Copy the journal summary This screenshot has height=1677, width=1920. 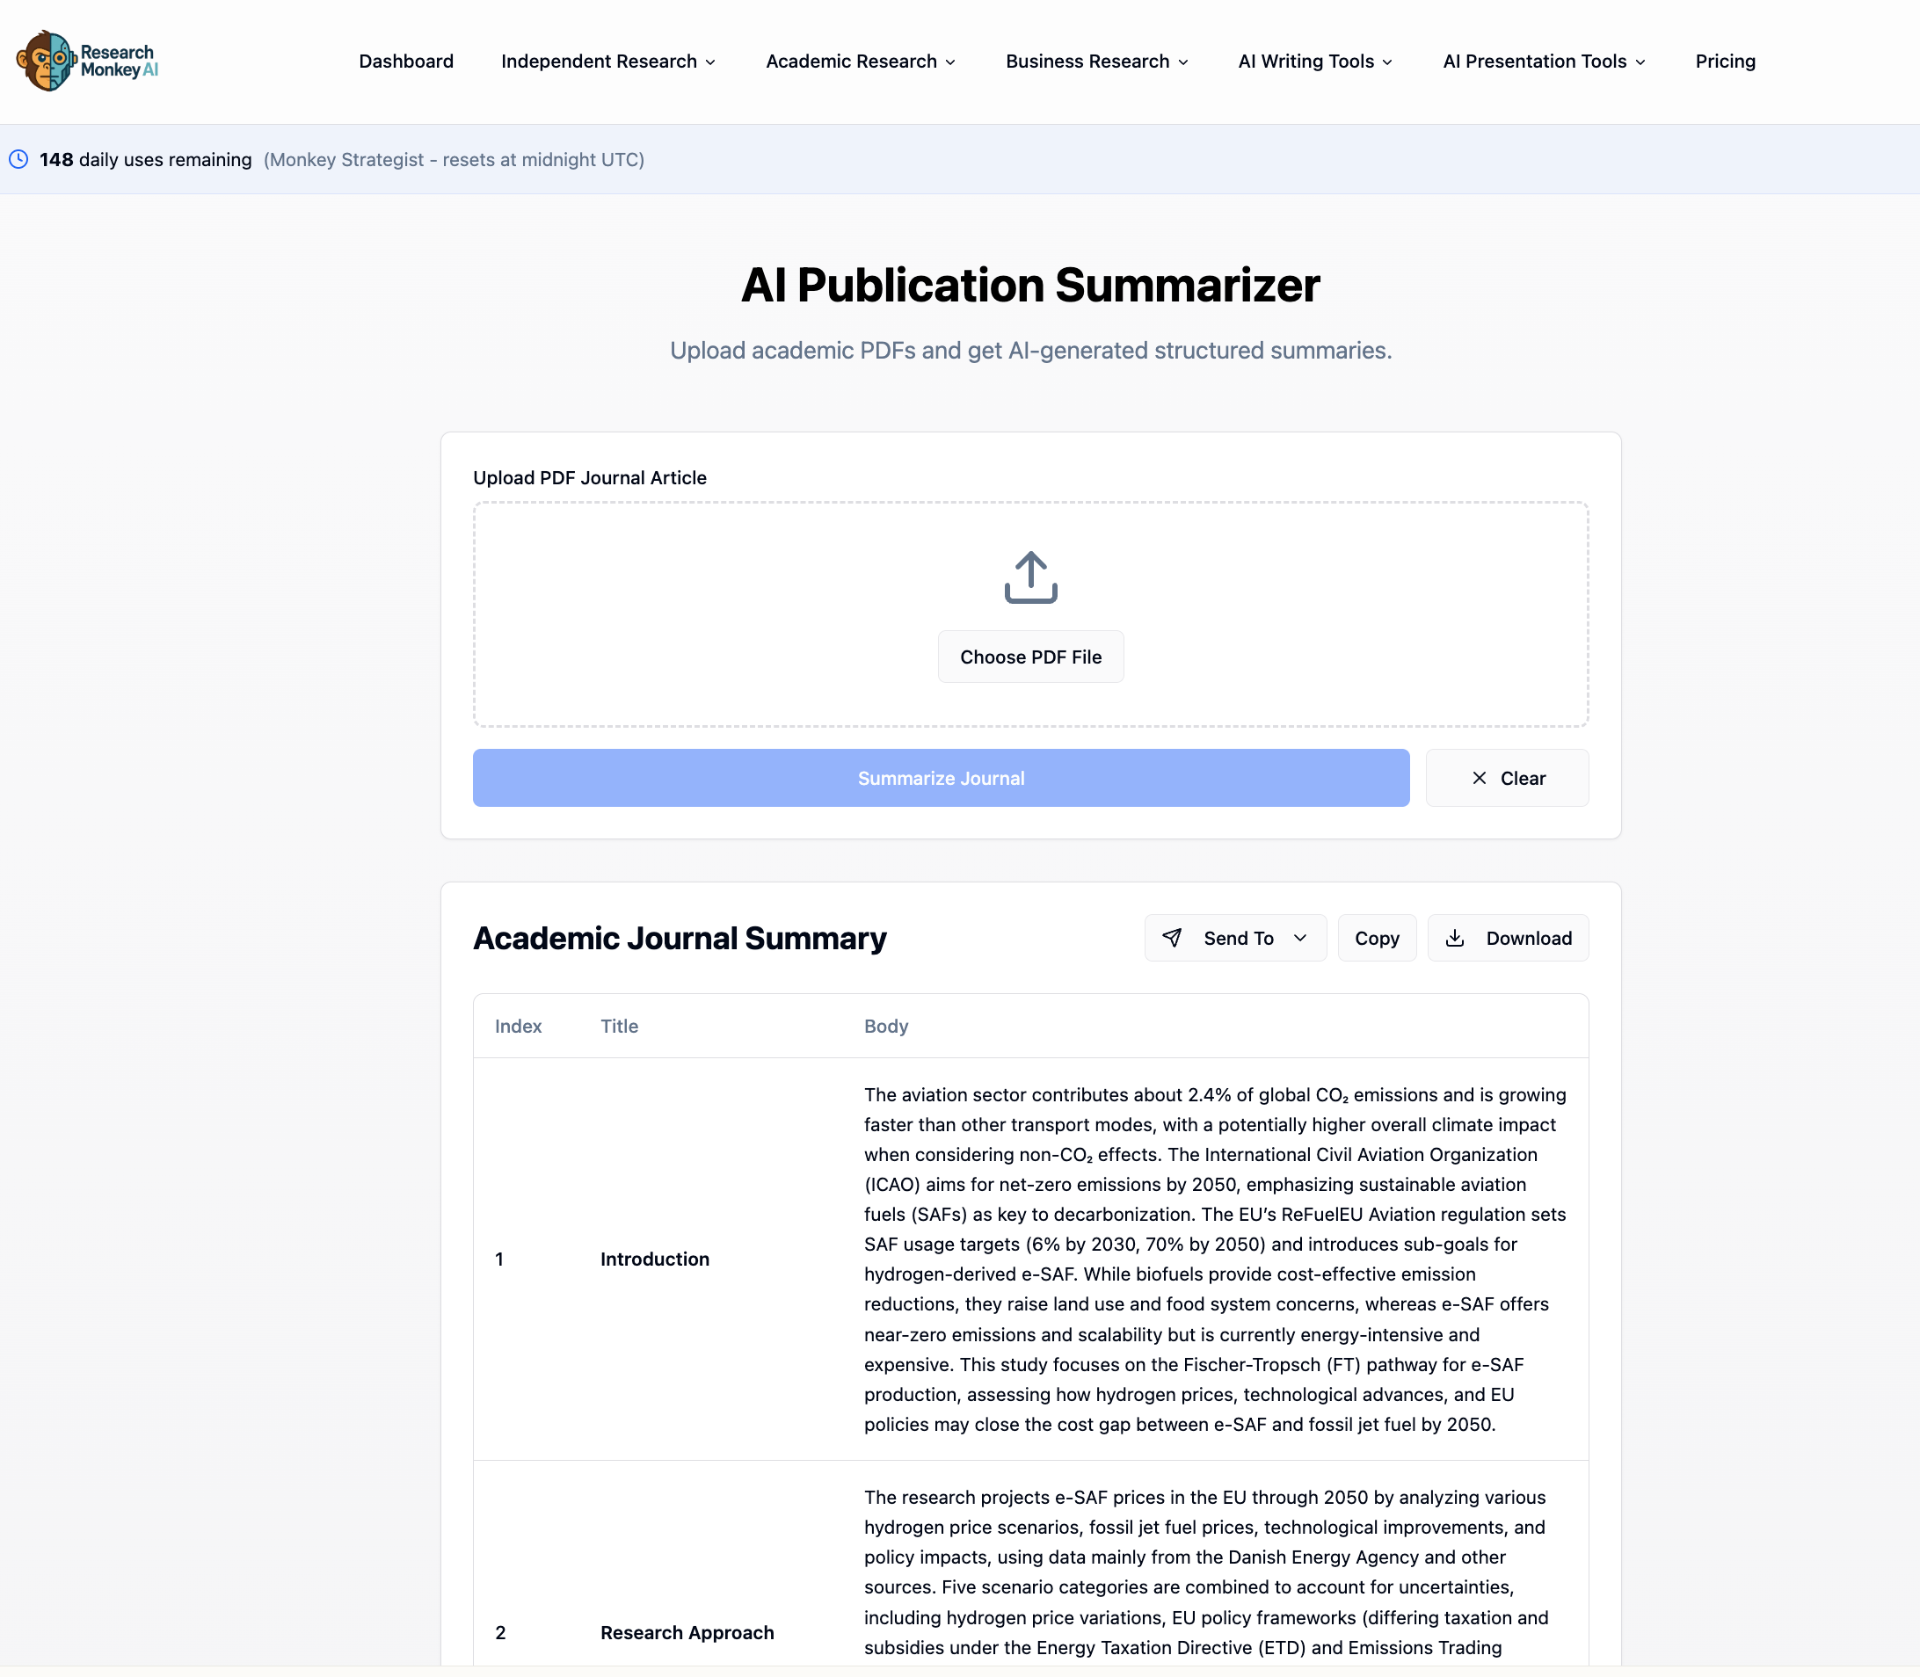1376,938
